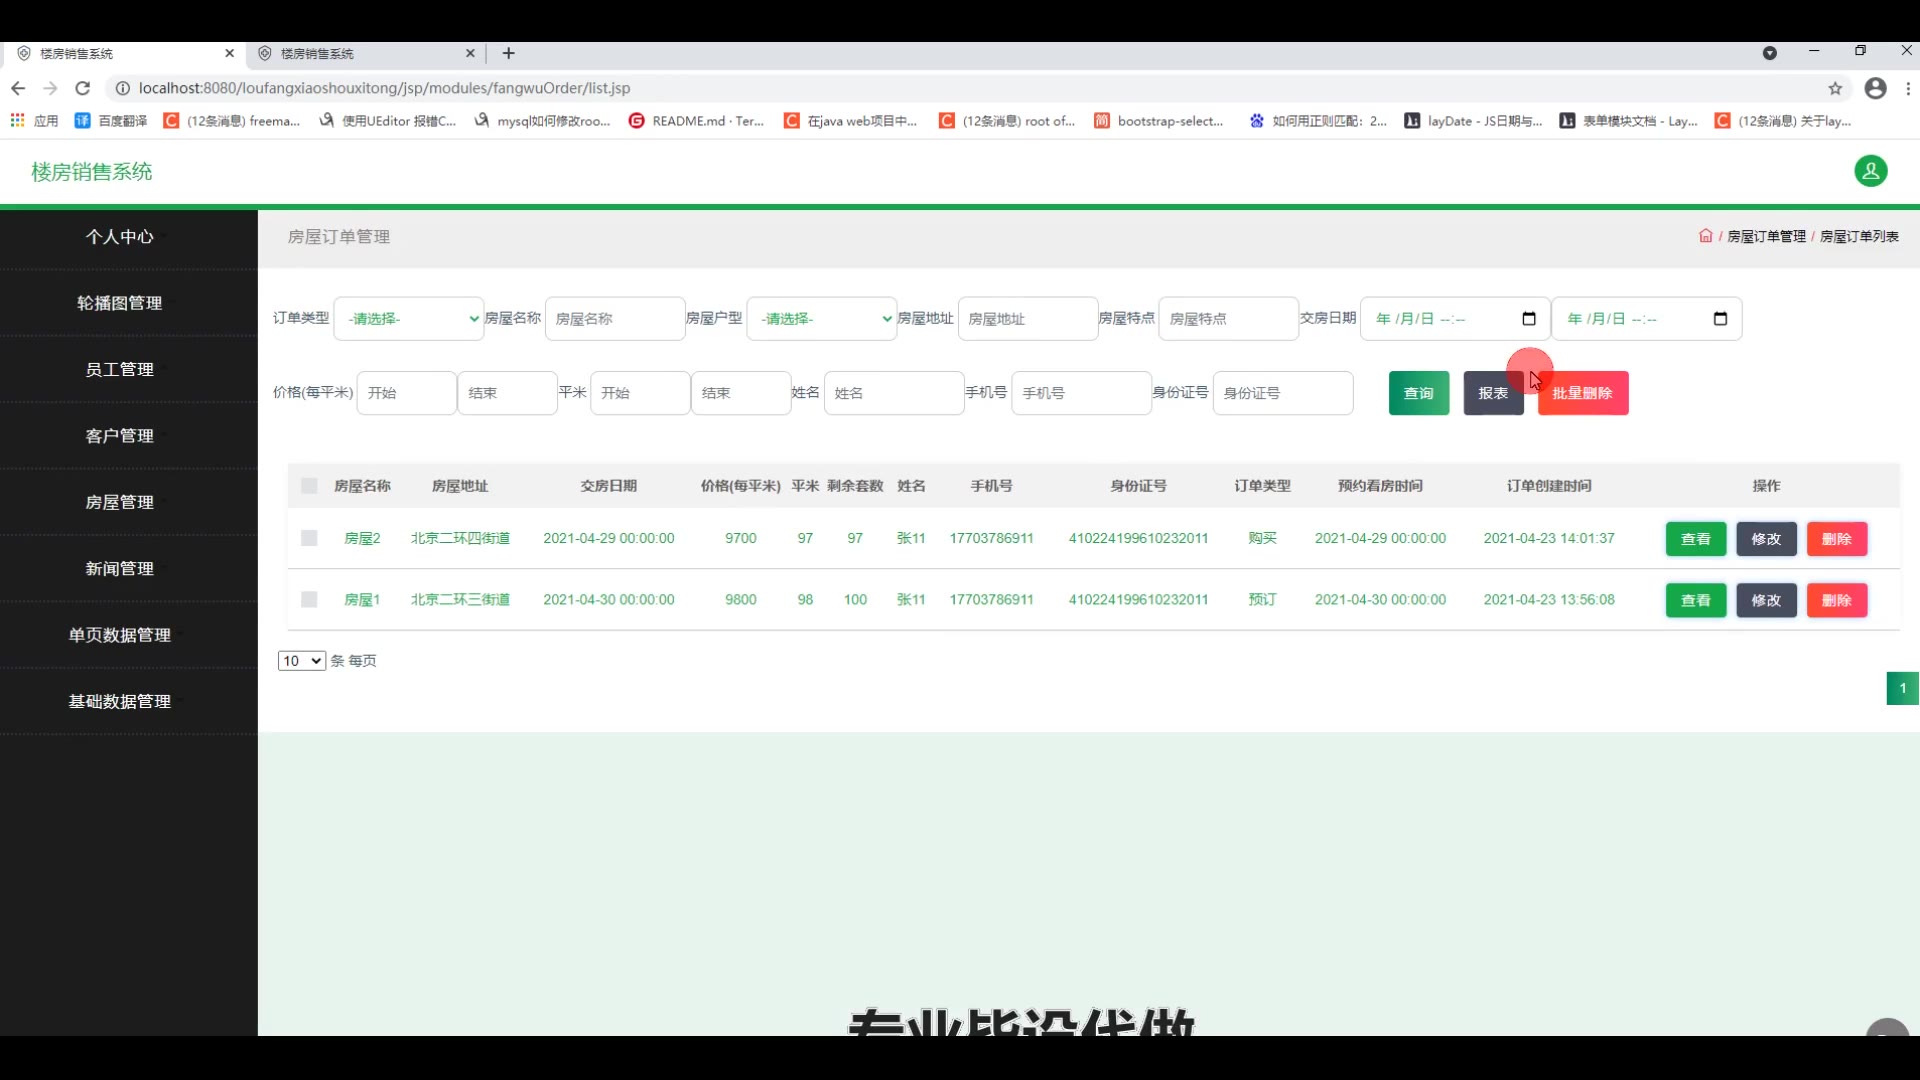Screen dimensions: 1920x1080
Task: Open browser profile account icon
Action: pyautogui.click(x=1875, y=88)
